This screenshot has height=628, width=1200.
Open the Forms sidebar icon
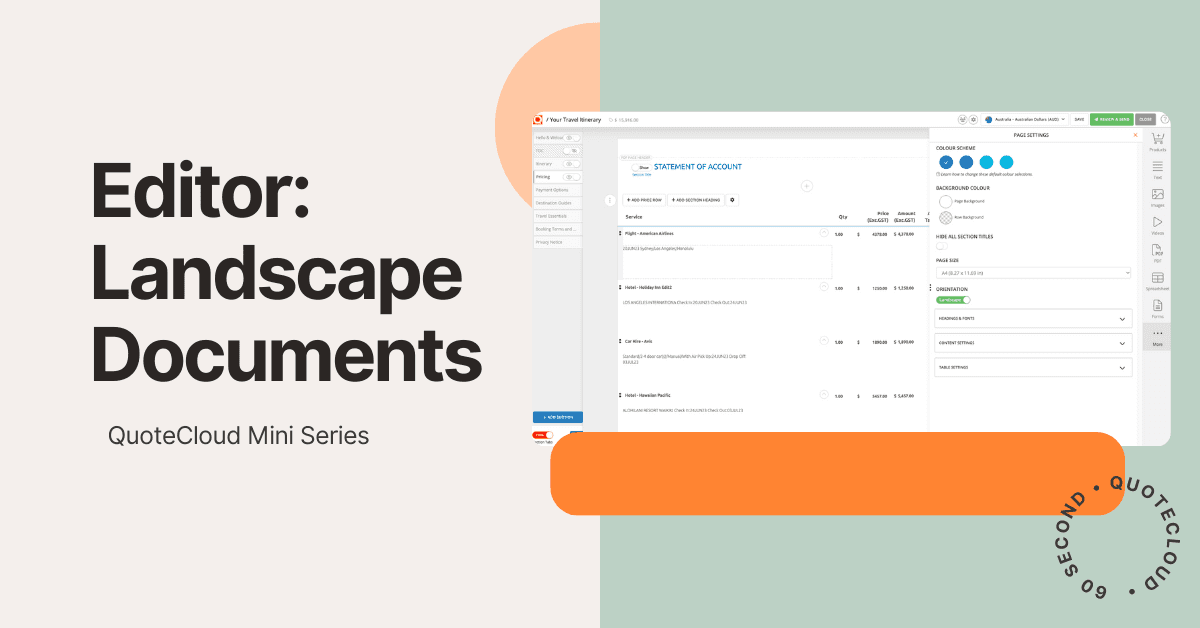click(x=1157, y=308)
